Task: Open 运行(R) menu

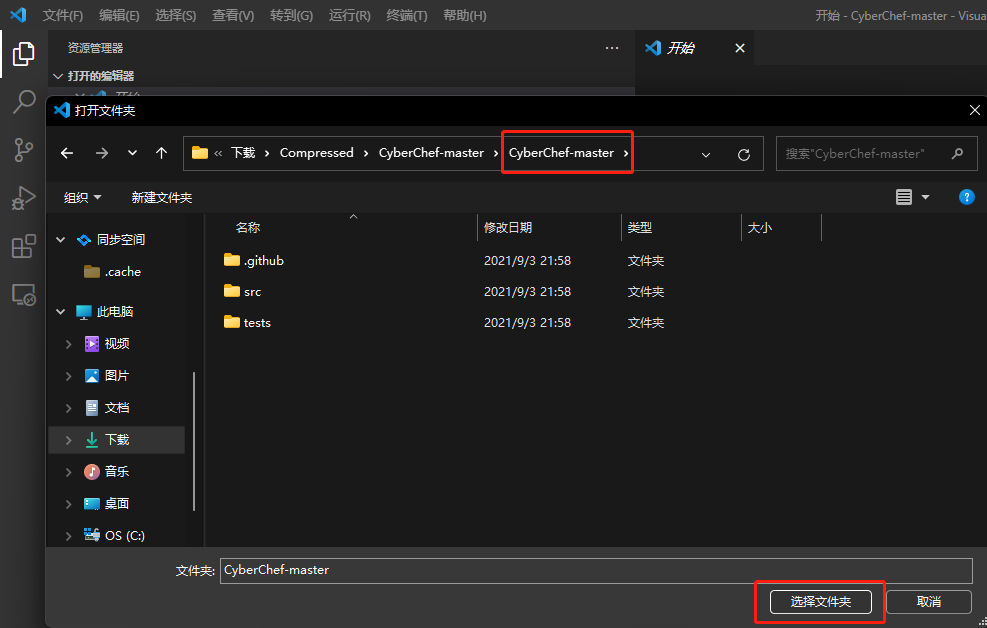Action: tap(349, 15)
